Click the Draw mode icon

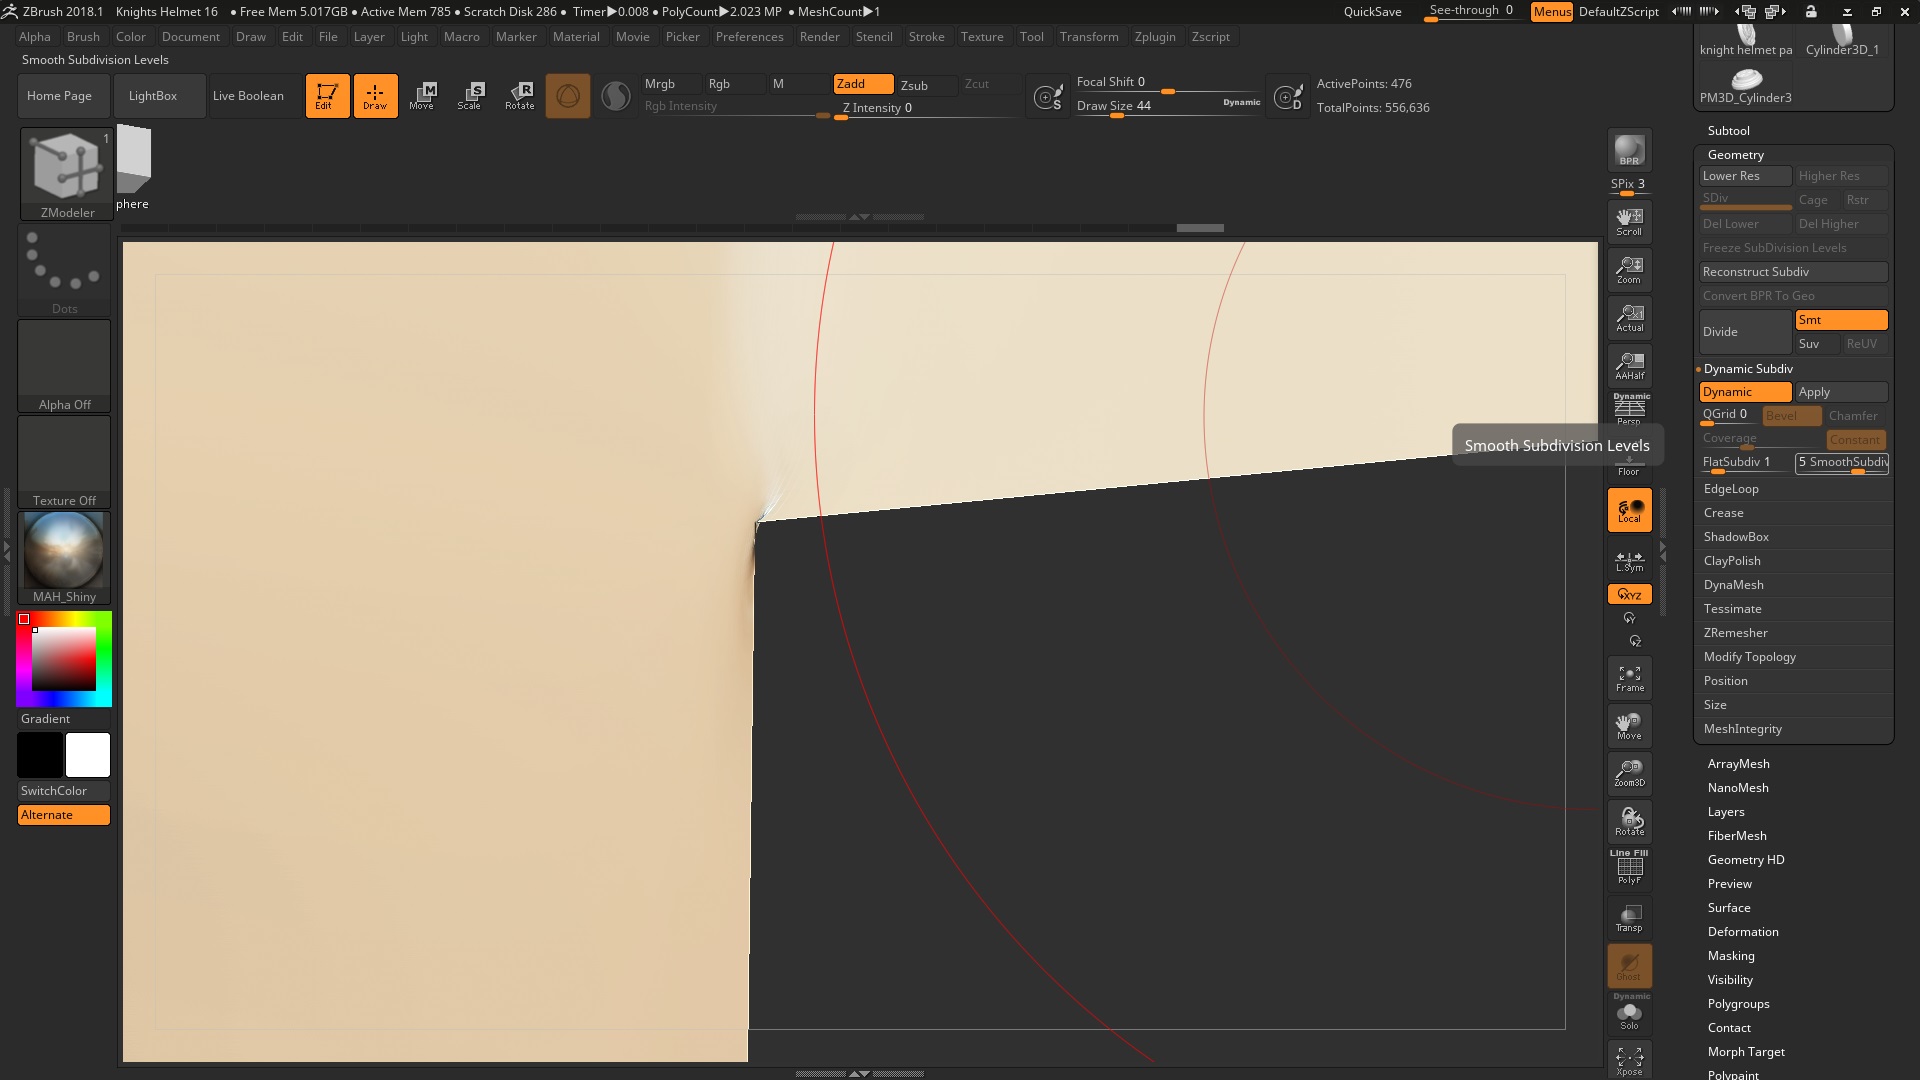[x=375, y=95]
